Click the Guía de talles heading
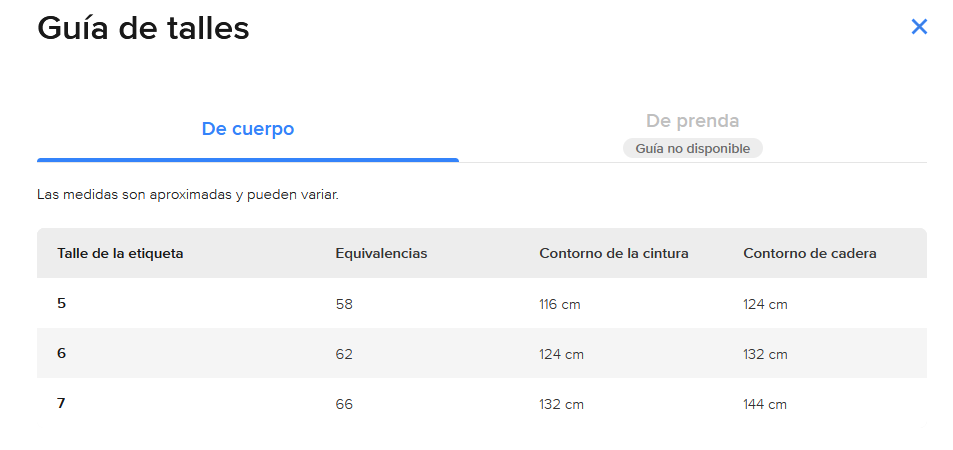This screenshot has width=953, height=450. [x=143, y=28]
